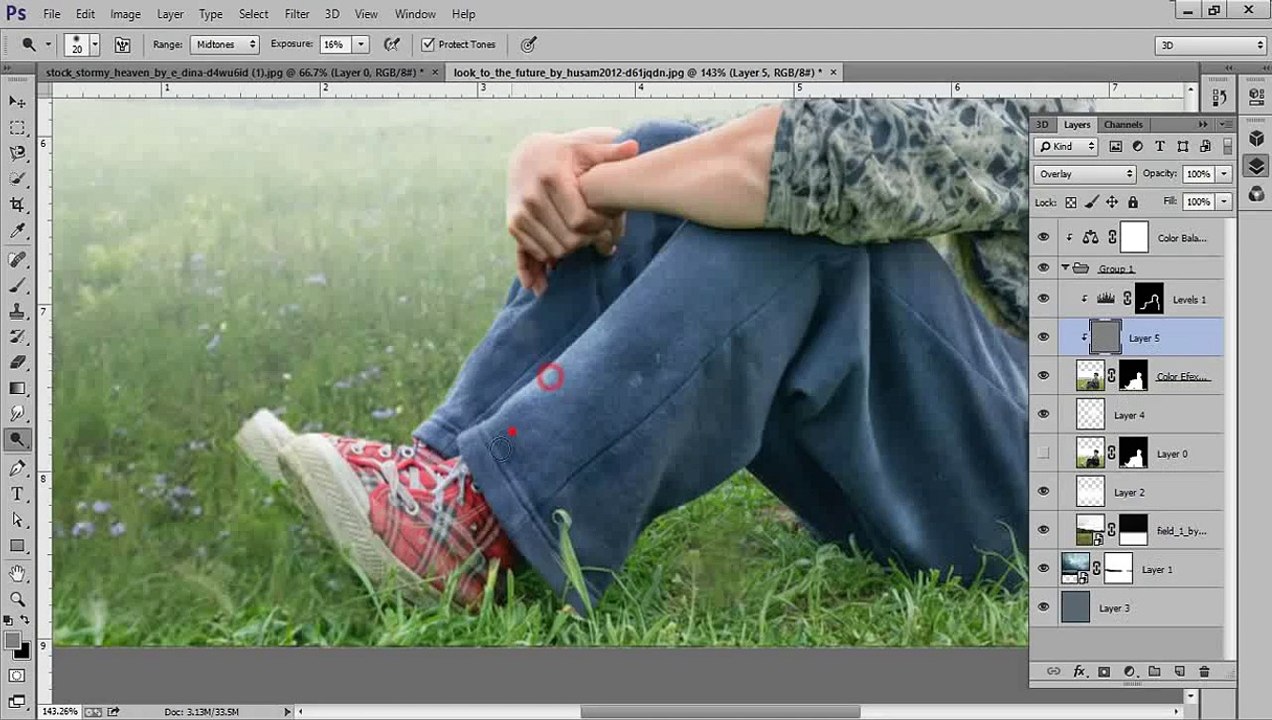Show Layer 0 by clicking visibility box
The image size is (1272, 720).
[1044, 454]
